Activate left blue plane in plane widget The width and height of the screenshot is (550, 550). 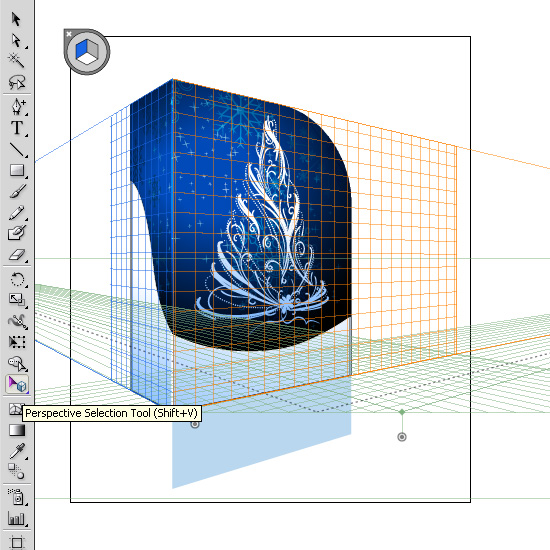(81, 48)
